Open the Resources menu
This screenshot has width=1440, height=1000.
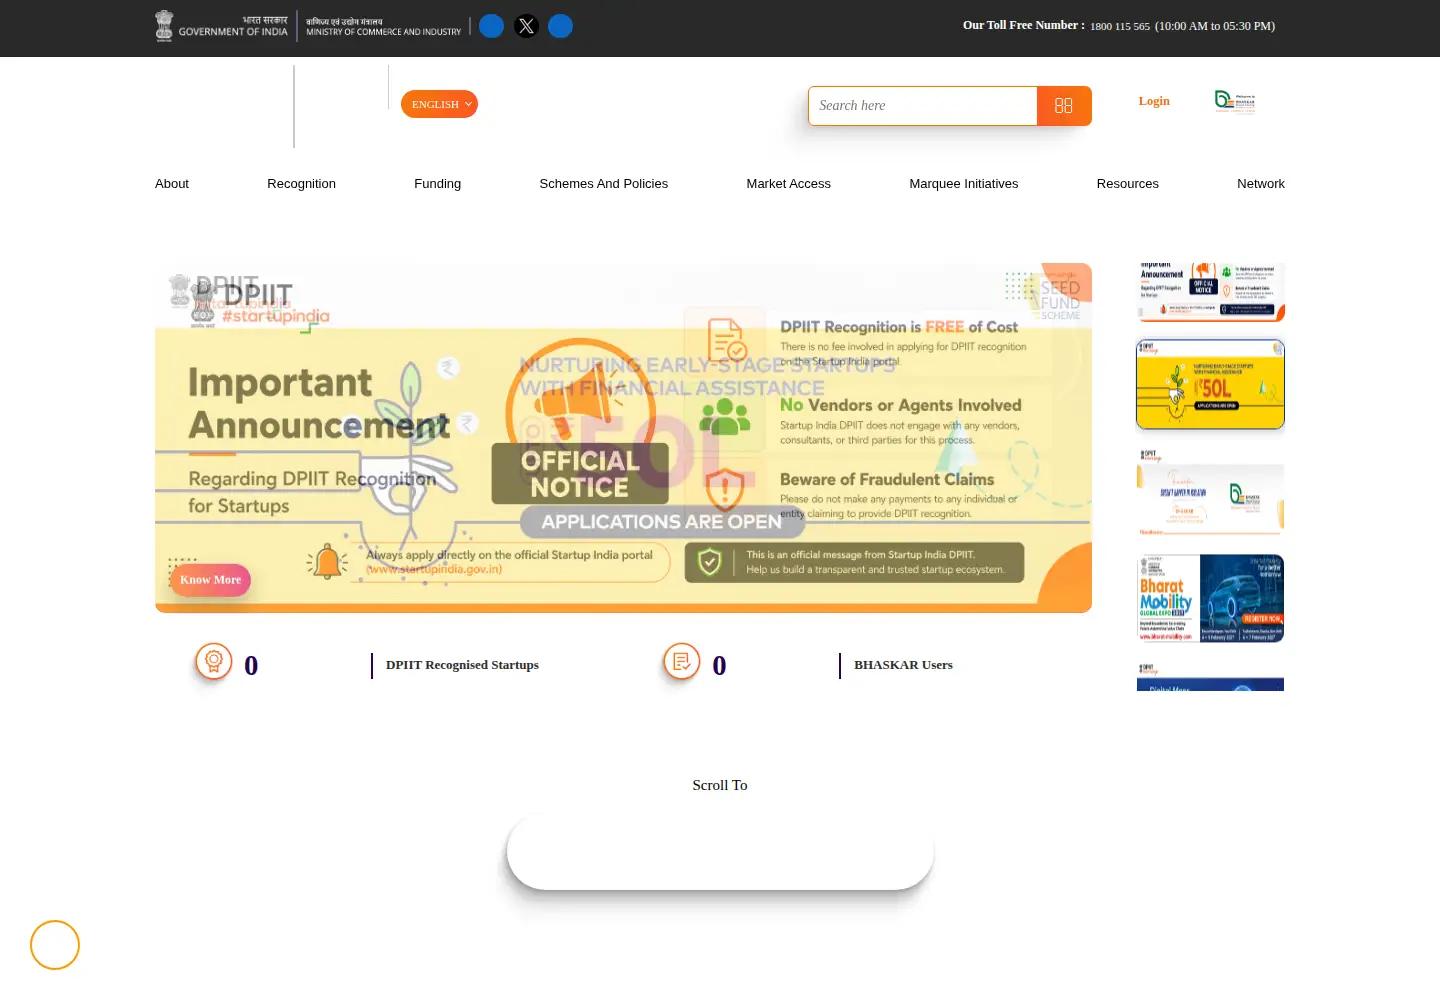(x=1127, y=184)
